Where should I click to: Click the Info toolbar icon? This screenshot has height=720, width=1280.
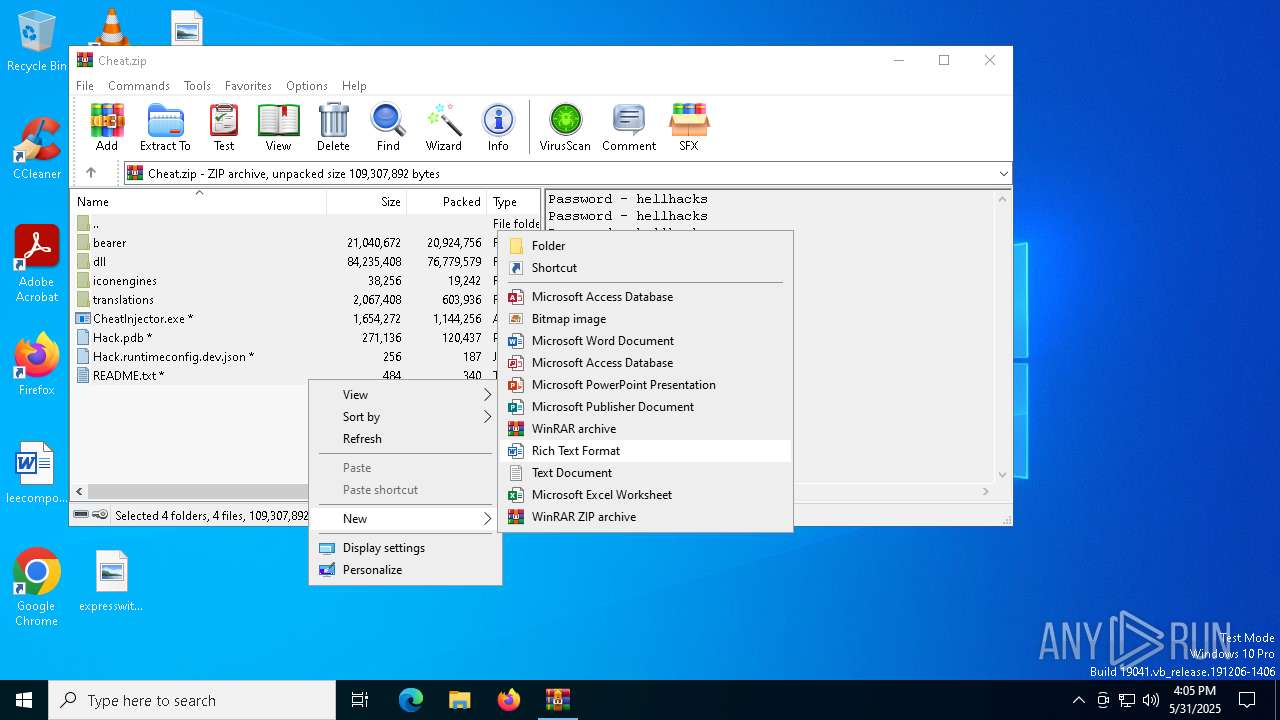tap(498, 127)
